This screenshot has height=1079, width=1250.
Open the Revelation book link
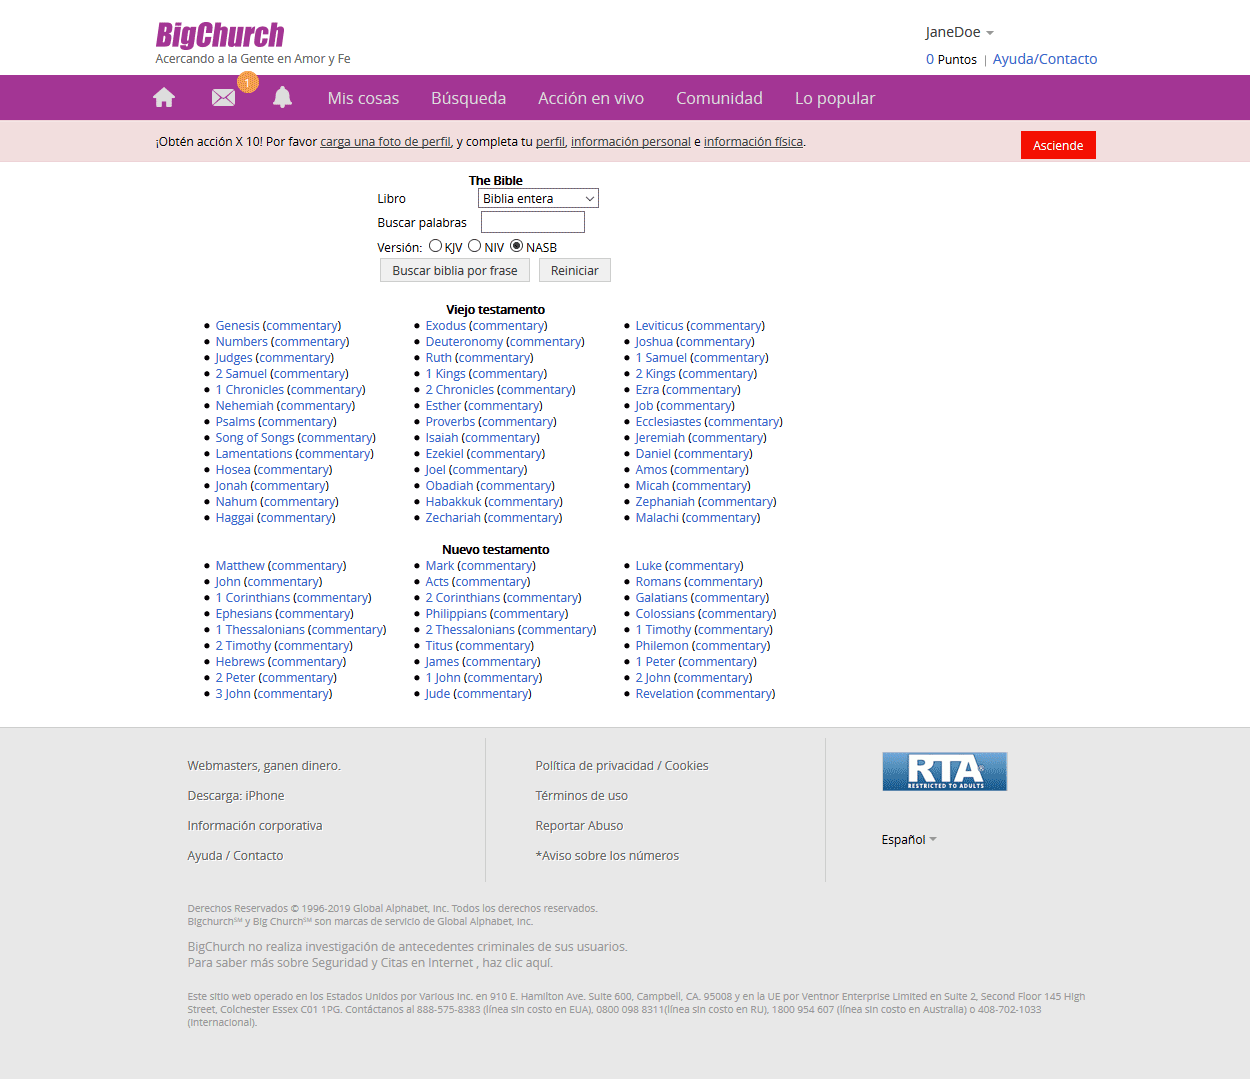click(x=665, y=694)
